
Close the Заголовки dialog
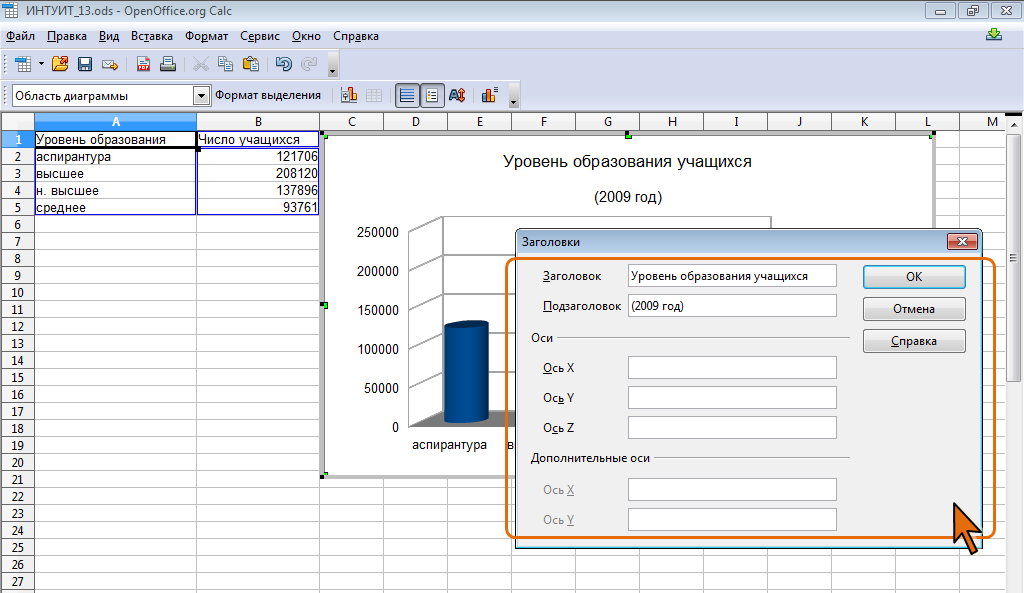coord(962,242)
